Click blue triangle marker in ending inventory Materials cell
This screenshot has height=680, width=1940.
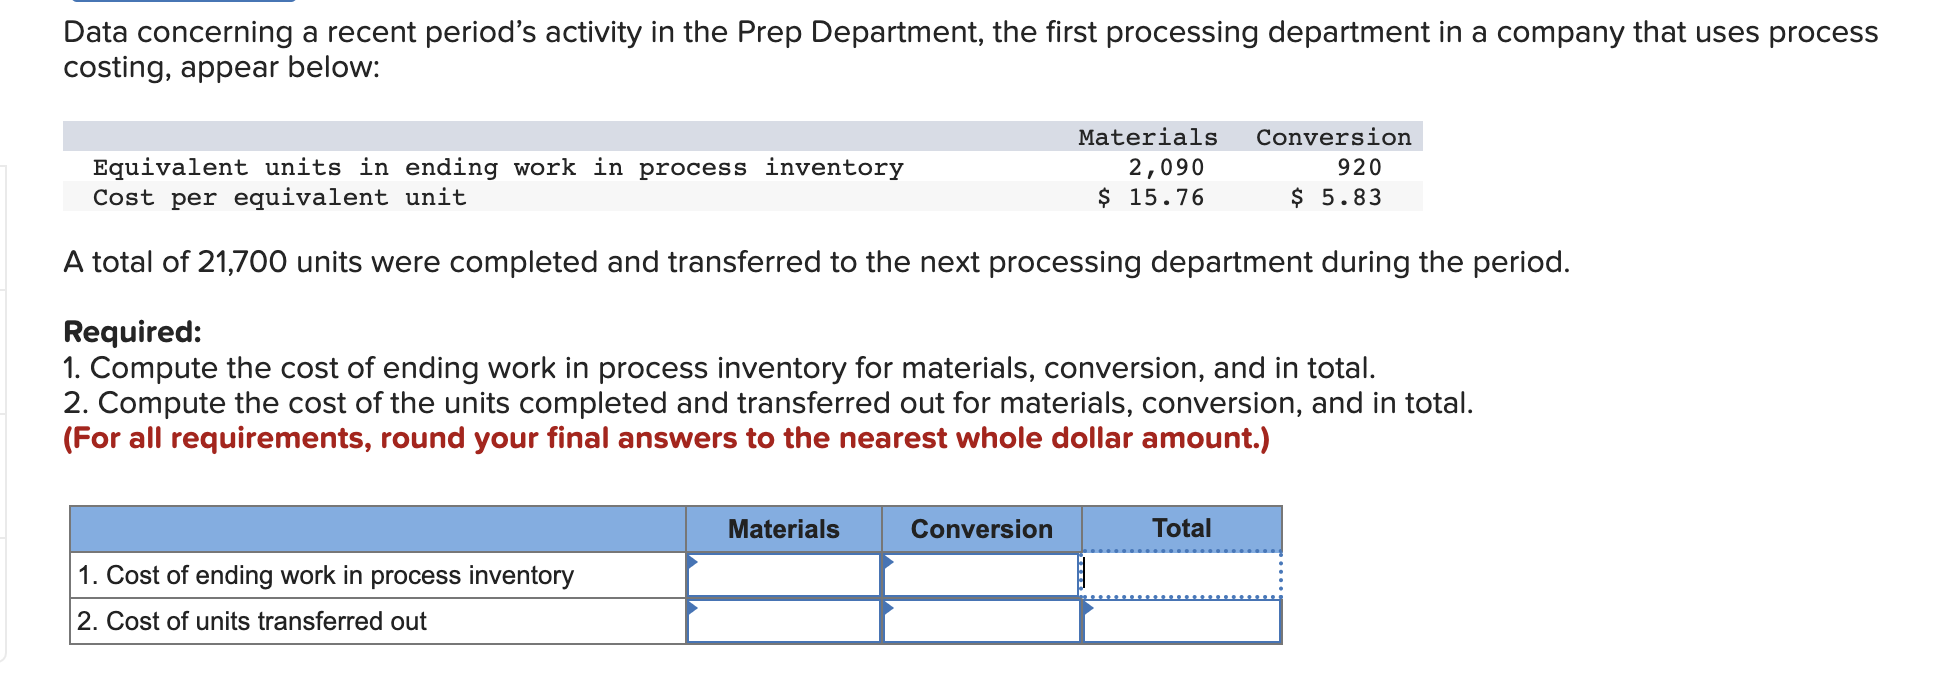click(x=692, y=561)
